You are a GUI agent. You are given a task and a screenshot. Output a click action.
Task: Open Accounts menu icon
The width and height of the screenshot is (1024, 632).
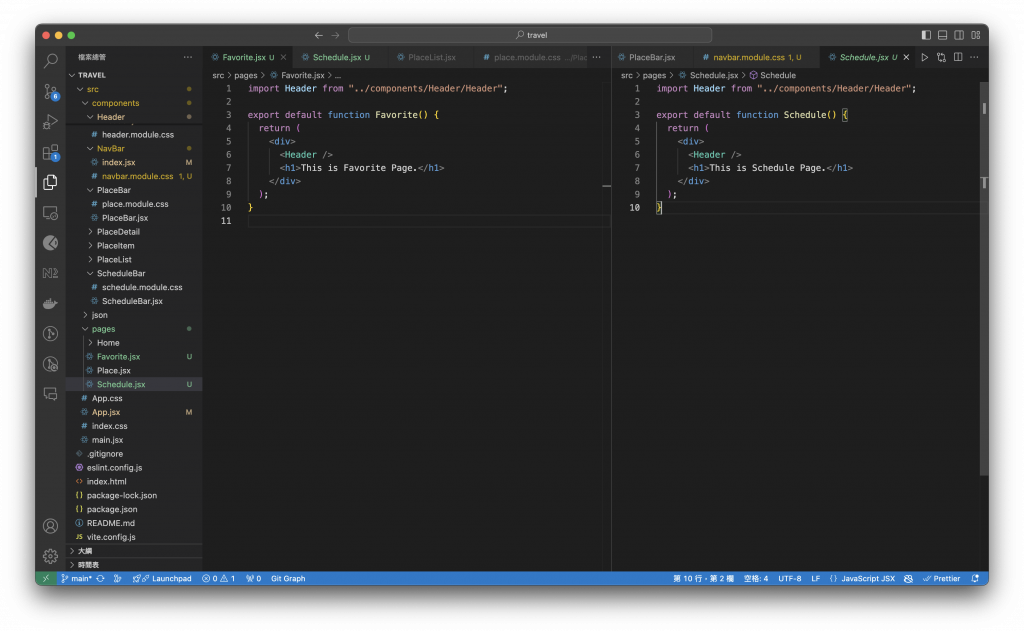pyautogui.click(x=50, y=526)
